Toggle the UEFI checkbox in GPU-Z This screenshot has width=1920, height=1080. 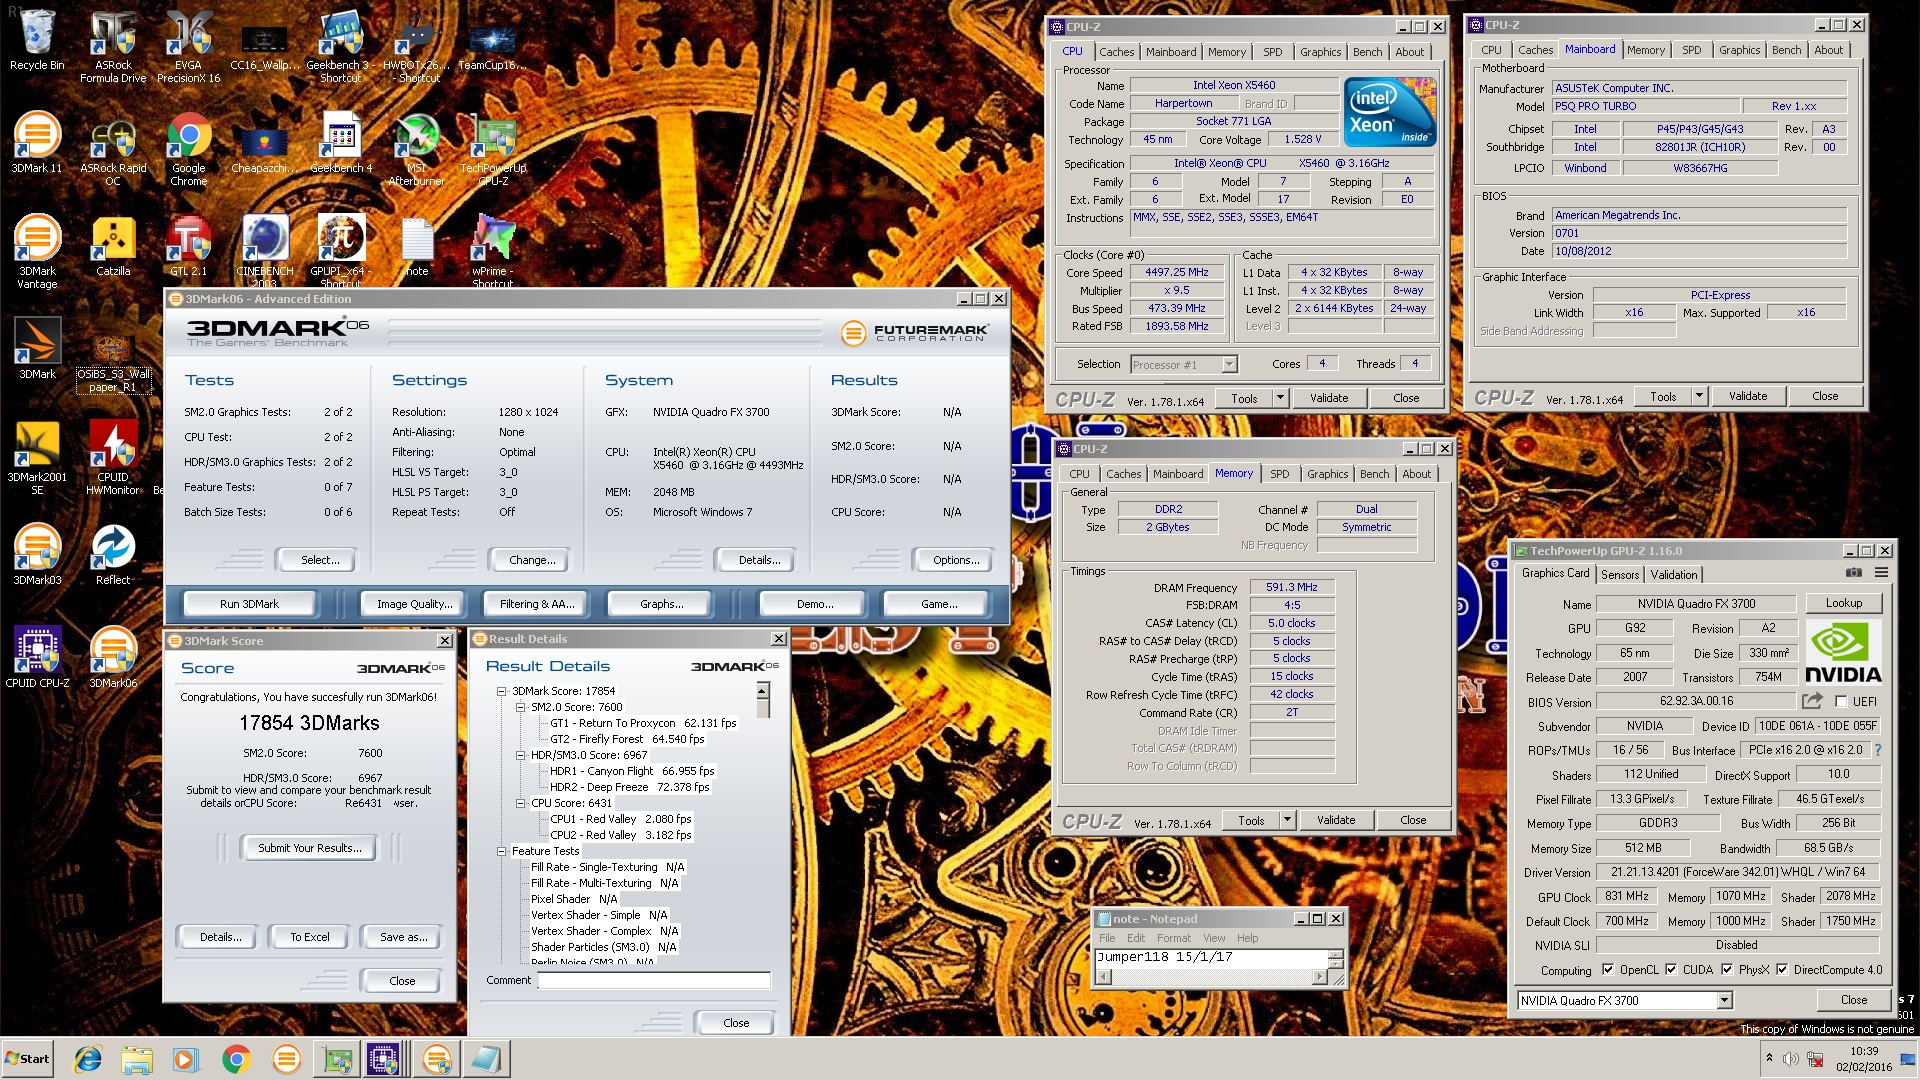(x=1841, y=702)
